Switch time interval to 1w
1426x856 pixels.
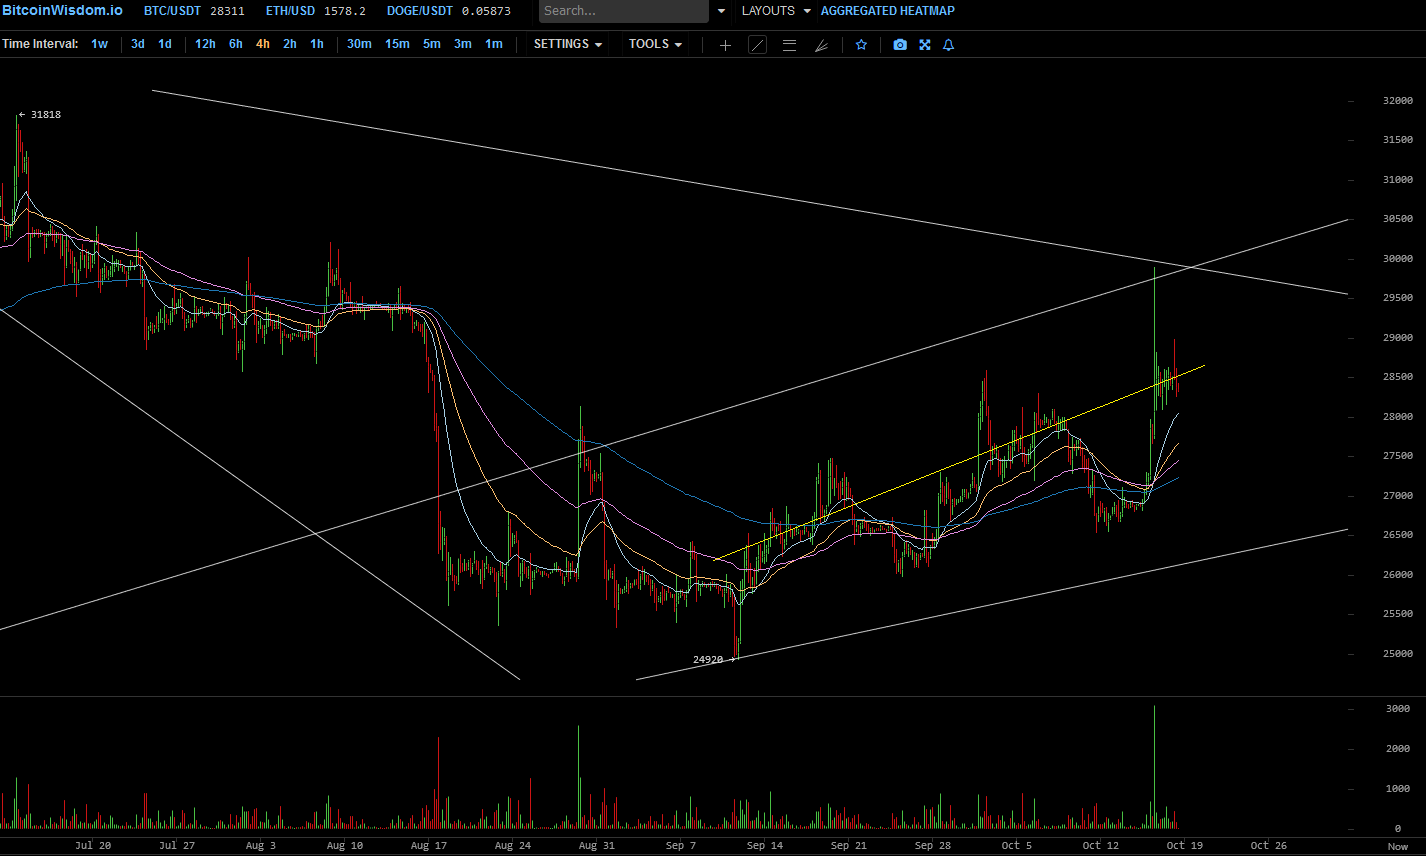click(x=100, y=44)
